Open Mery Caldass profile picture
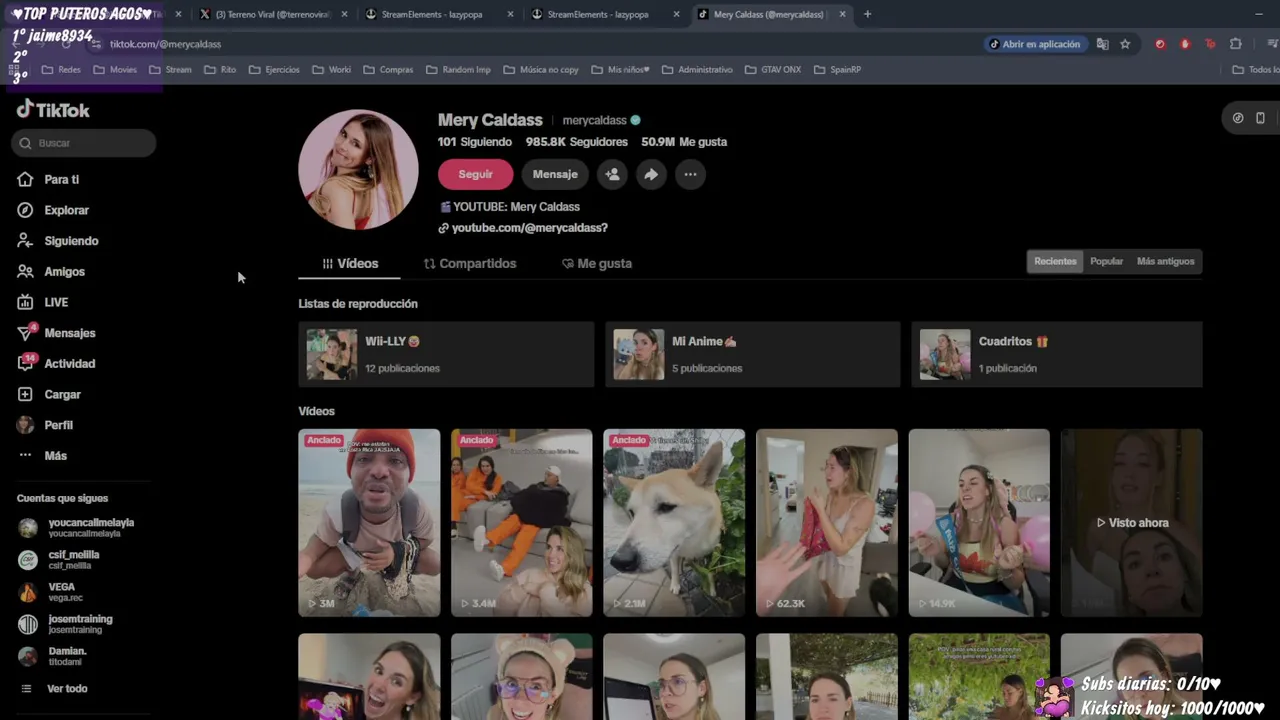 click(358, 169)
